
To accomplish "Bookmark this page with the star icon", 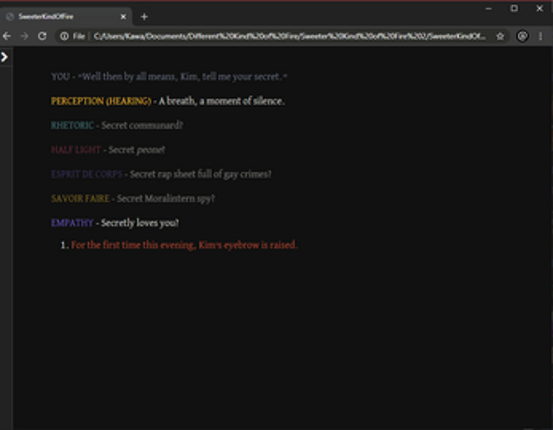I will coord(500,36).
